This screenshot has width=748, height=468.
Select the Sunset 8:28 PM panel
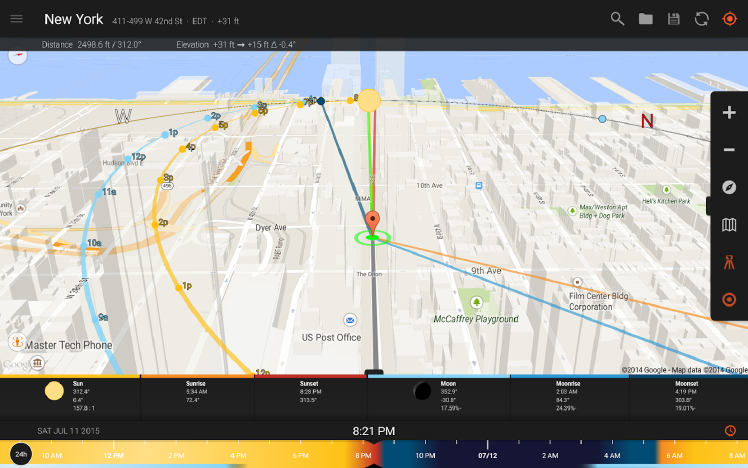coord(311,397)
